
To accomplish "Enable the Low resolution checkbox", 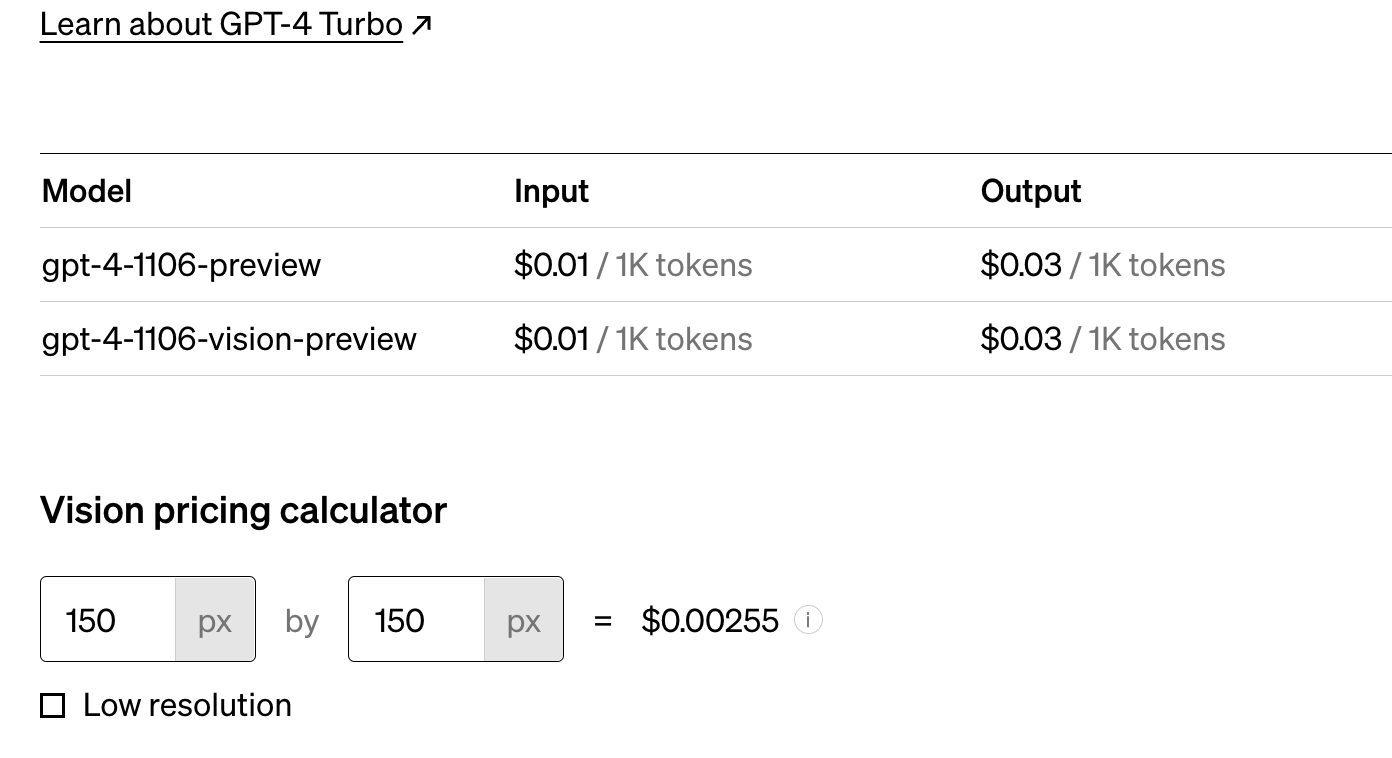I will 53,705.
